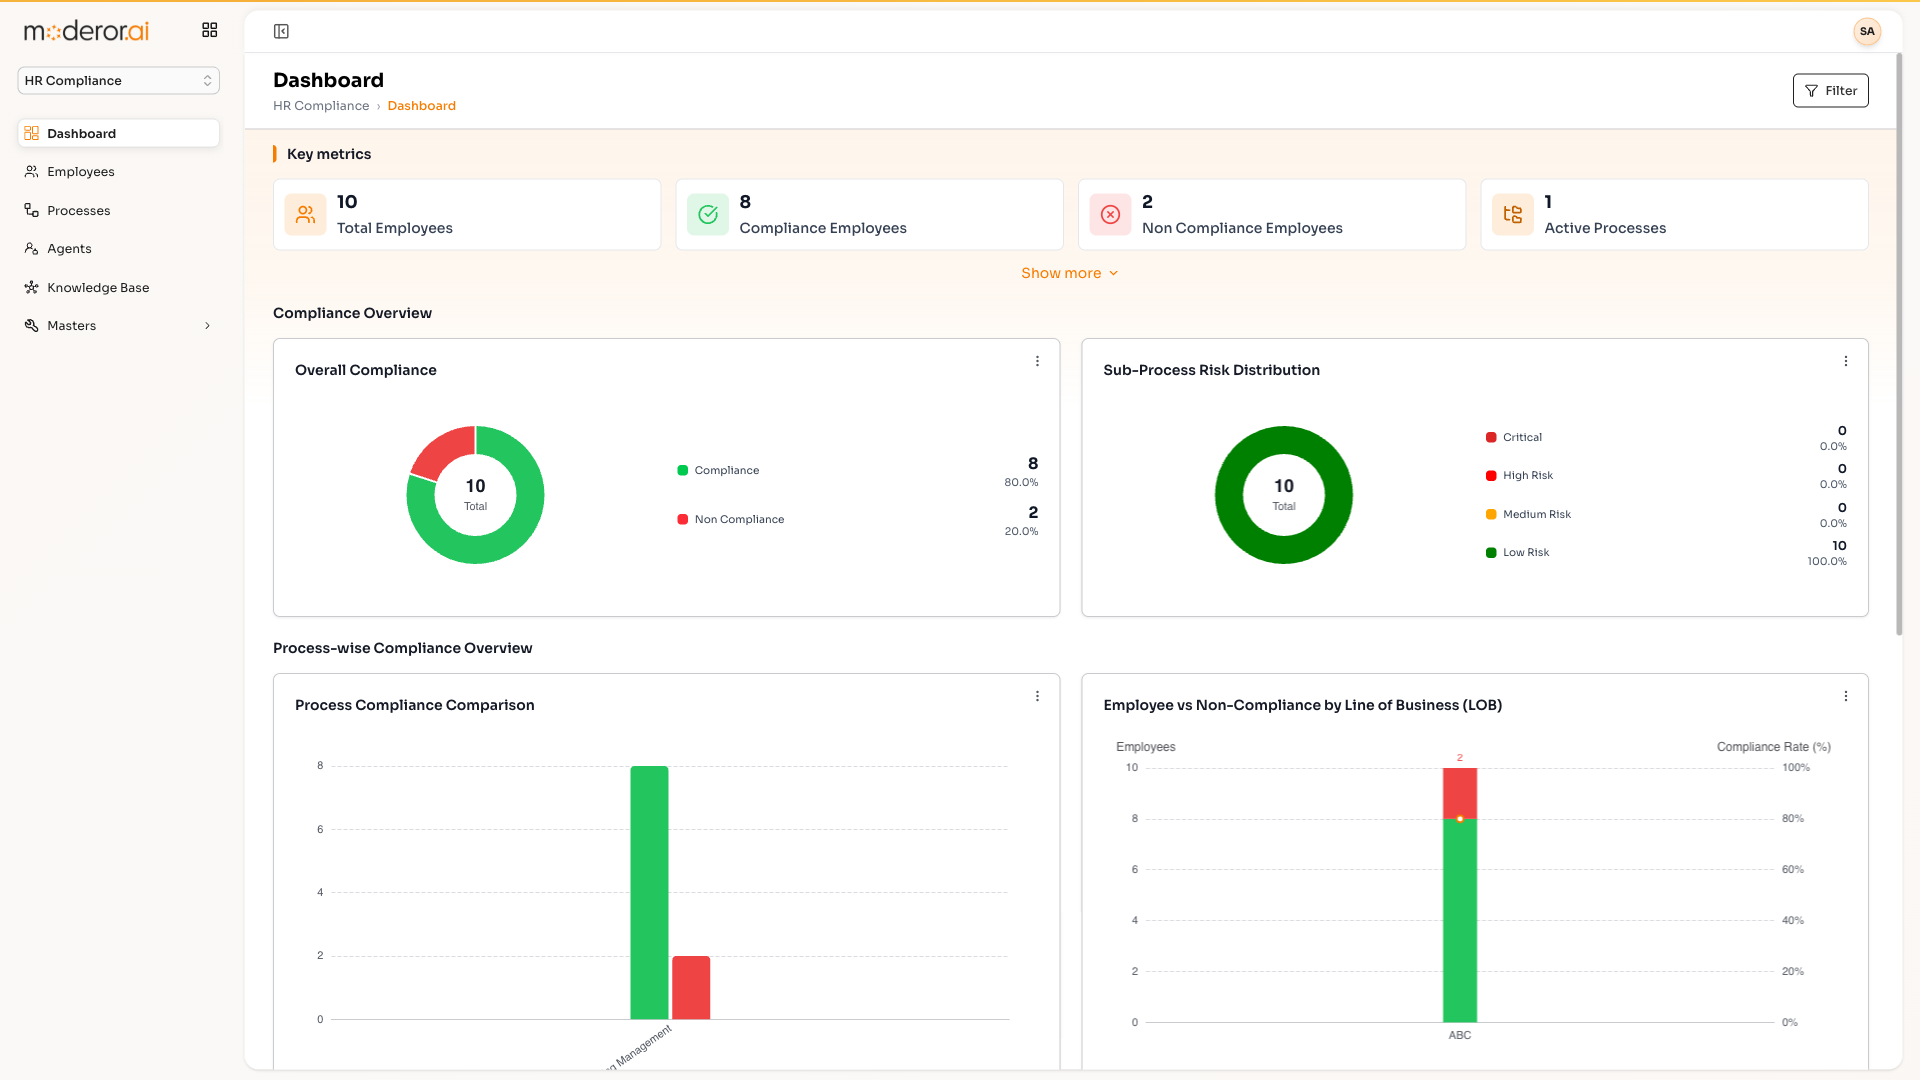This screenshot has width=1920, height=1080.
Task: Click the 'Active Processes' metric label
Action: [x=1604, y=229]
